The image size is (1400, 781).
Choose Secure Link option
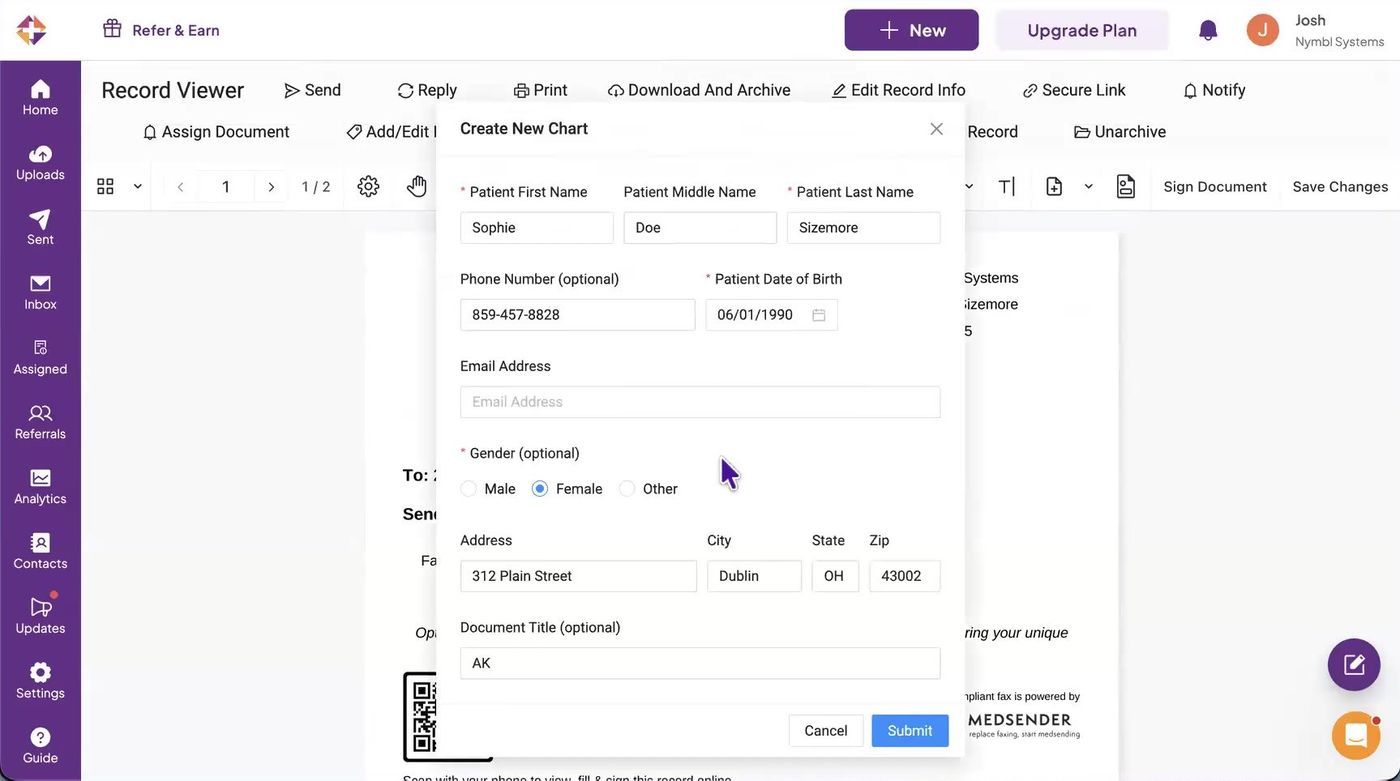(x=1074, y=90)
